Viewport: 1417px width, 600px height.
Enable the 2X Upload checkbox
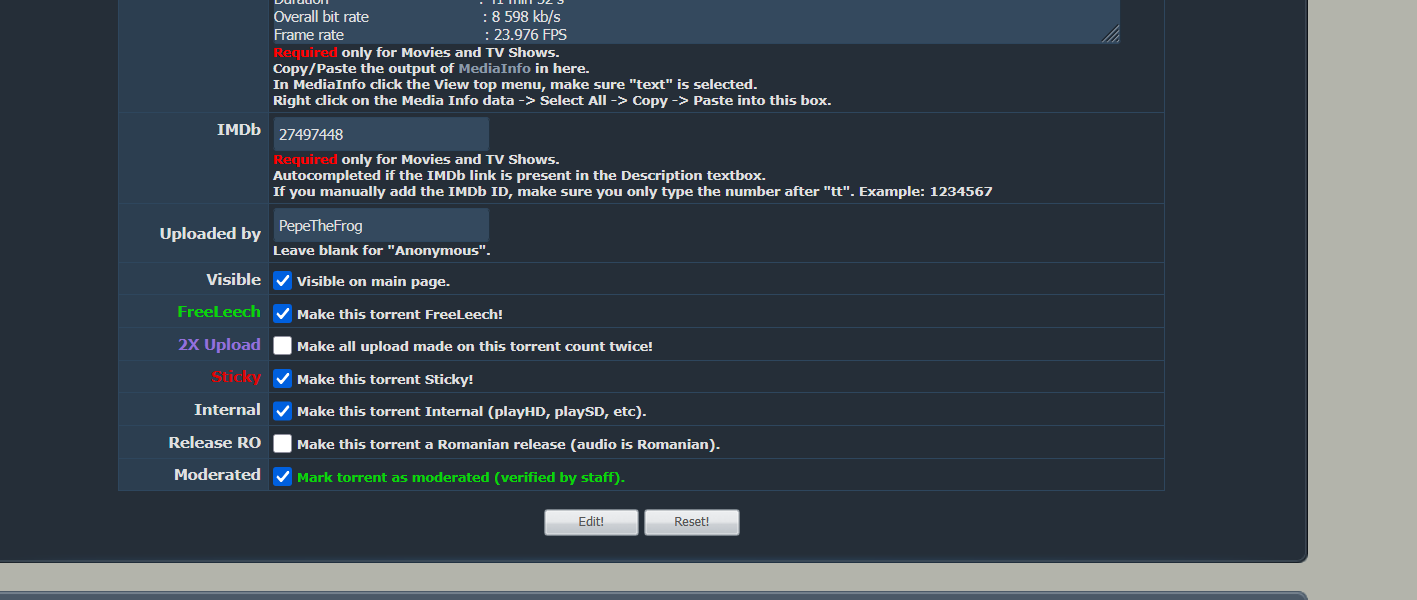click(x=283, y=346)
